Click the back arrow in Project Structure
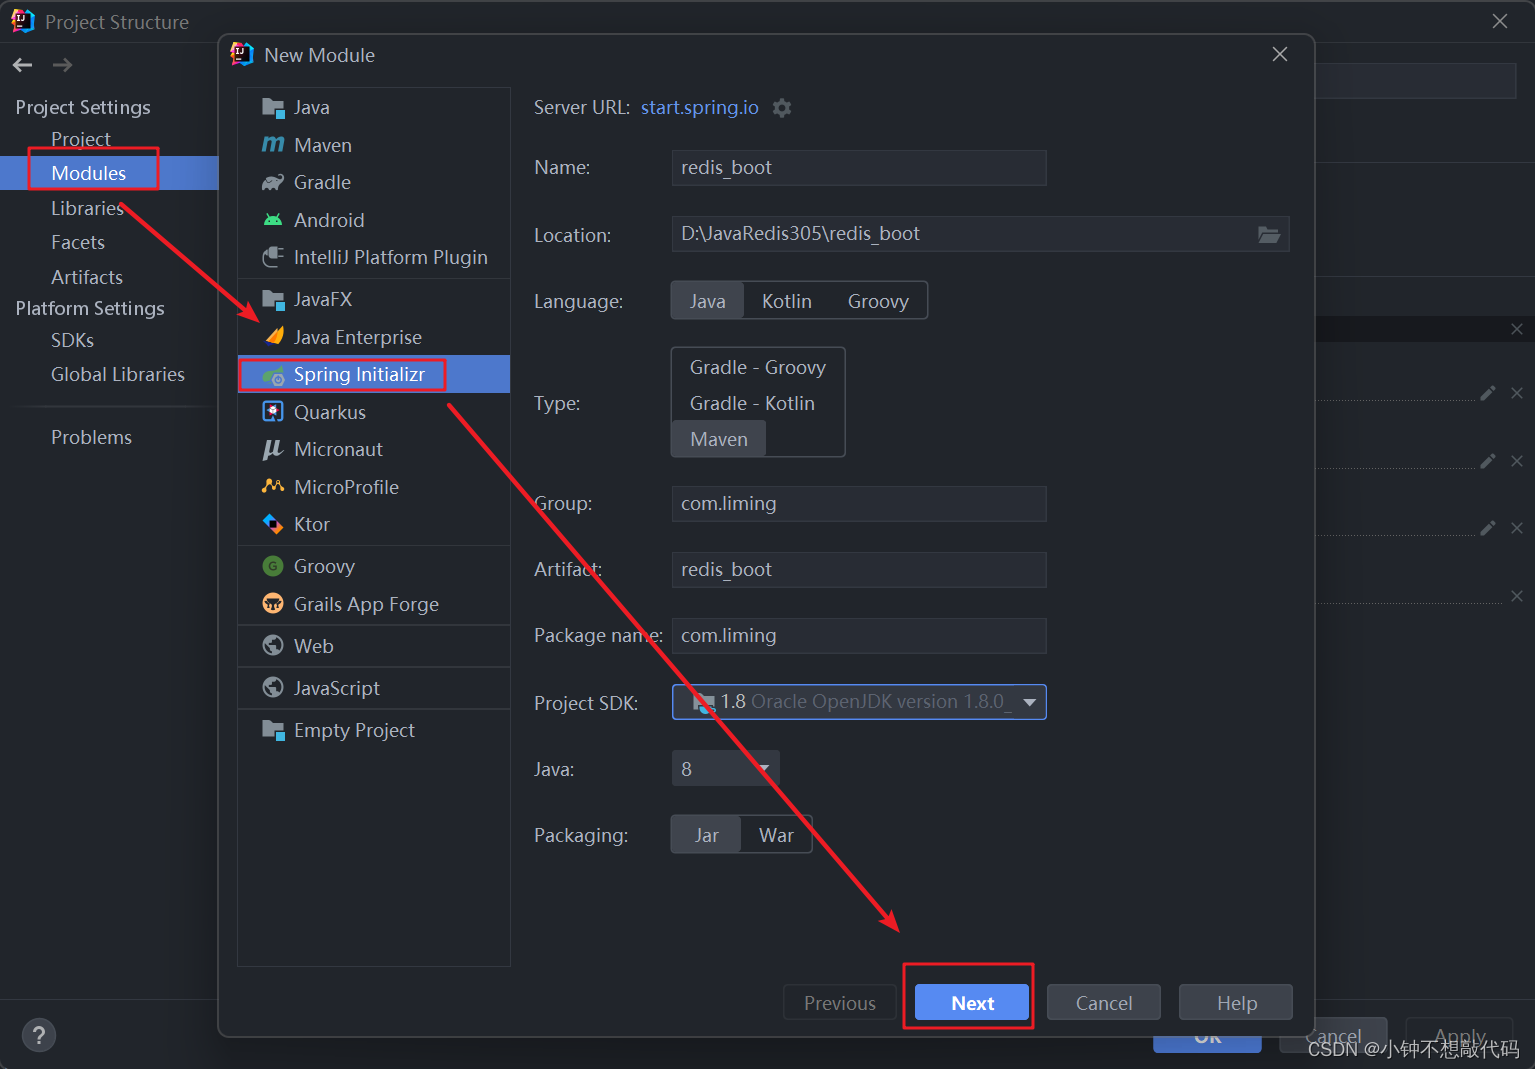1535x1069 pixels. 23,65
